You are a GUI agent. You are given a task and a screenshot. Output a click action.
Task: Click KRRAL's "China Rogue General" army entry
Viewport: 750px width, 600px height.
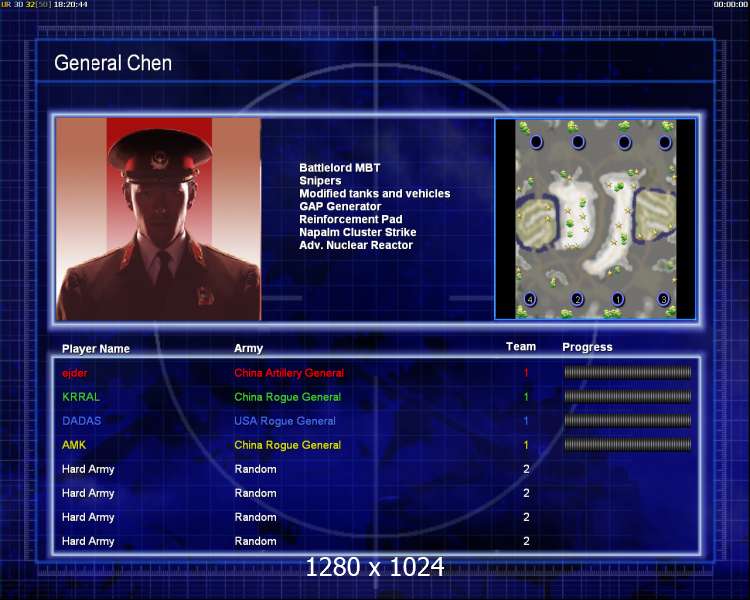coord(287,397)
